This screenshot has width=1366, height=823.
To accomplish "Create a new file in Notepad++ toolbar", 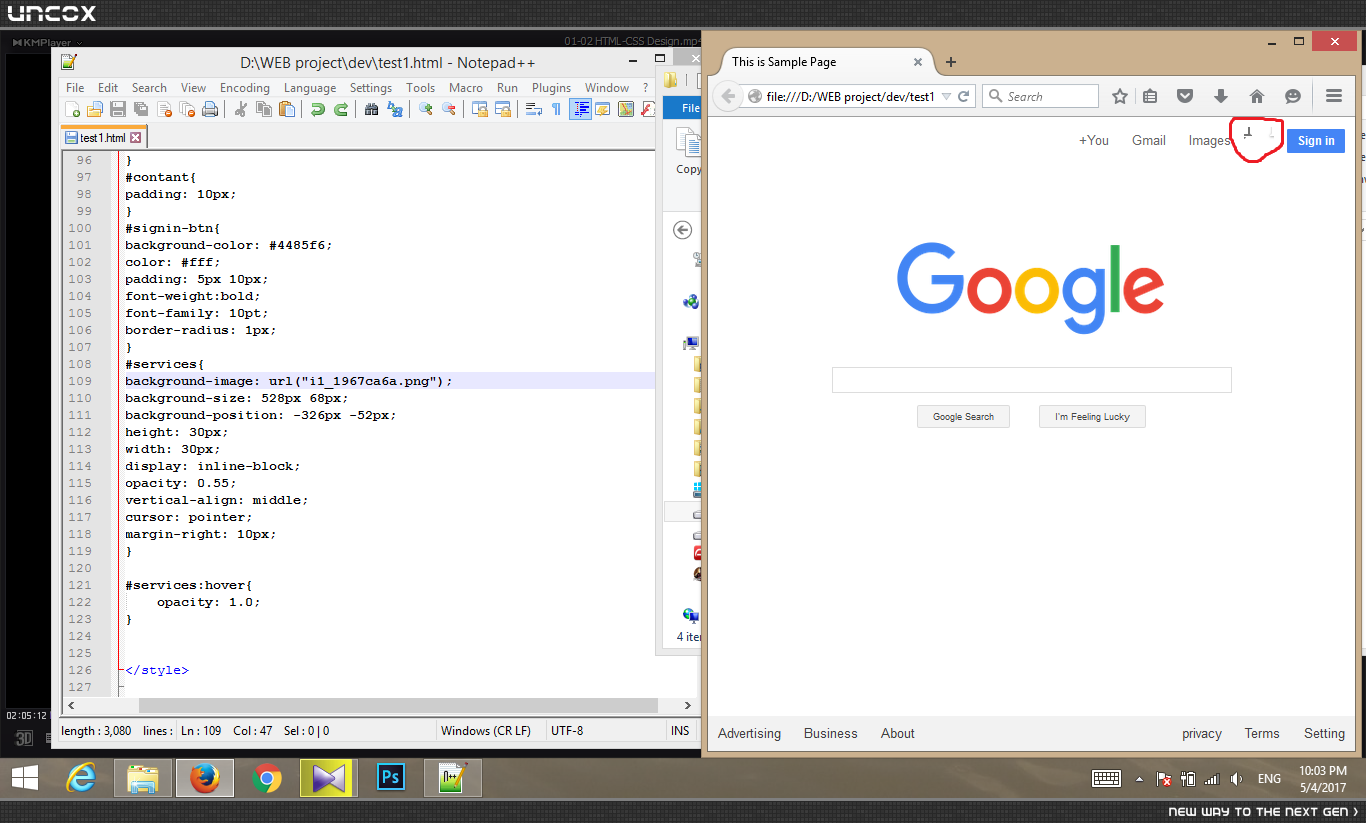I will click(73, 110).
